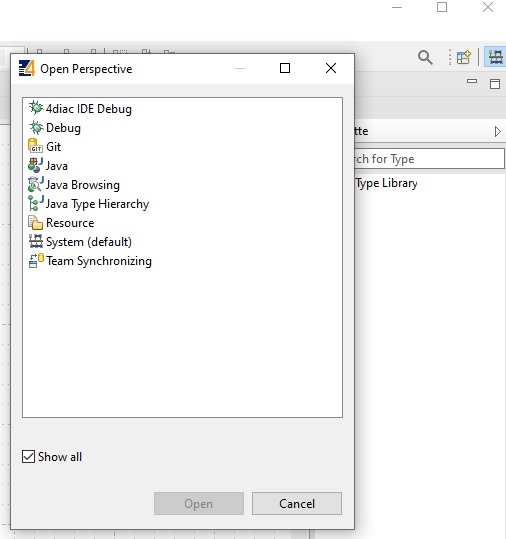Viewport: 506px width, 539px height.
Task: Pick the Java perspective icon
Action: click(35, 165)
